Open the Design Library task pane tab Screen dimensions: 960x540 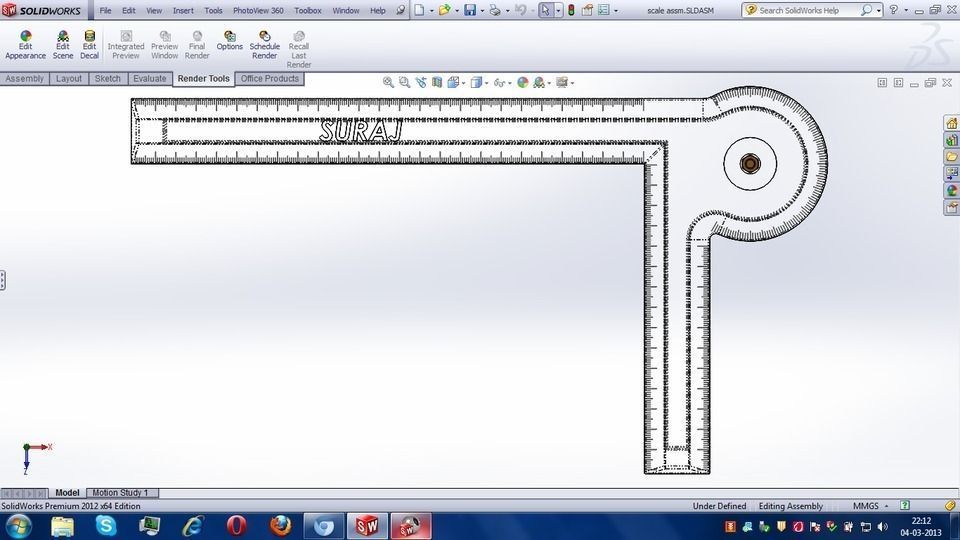(951, 140)
